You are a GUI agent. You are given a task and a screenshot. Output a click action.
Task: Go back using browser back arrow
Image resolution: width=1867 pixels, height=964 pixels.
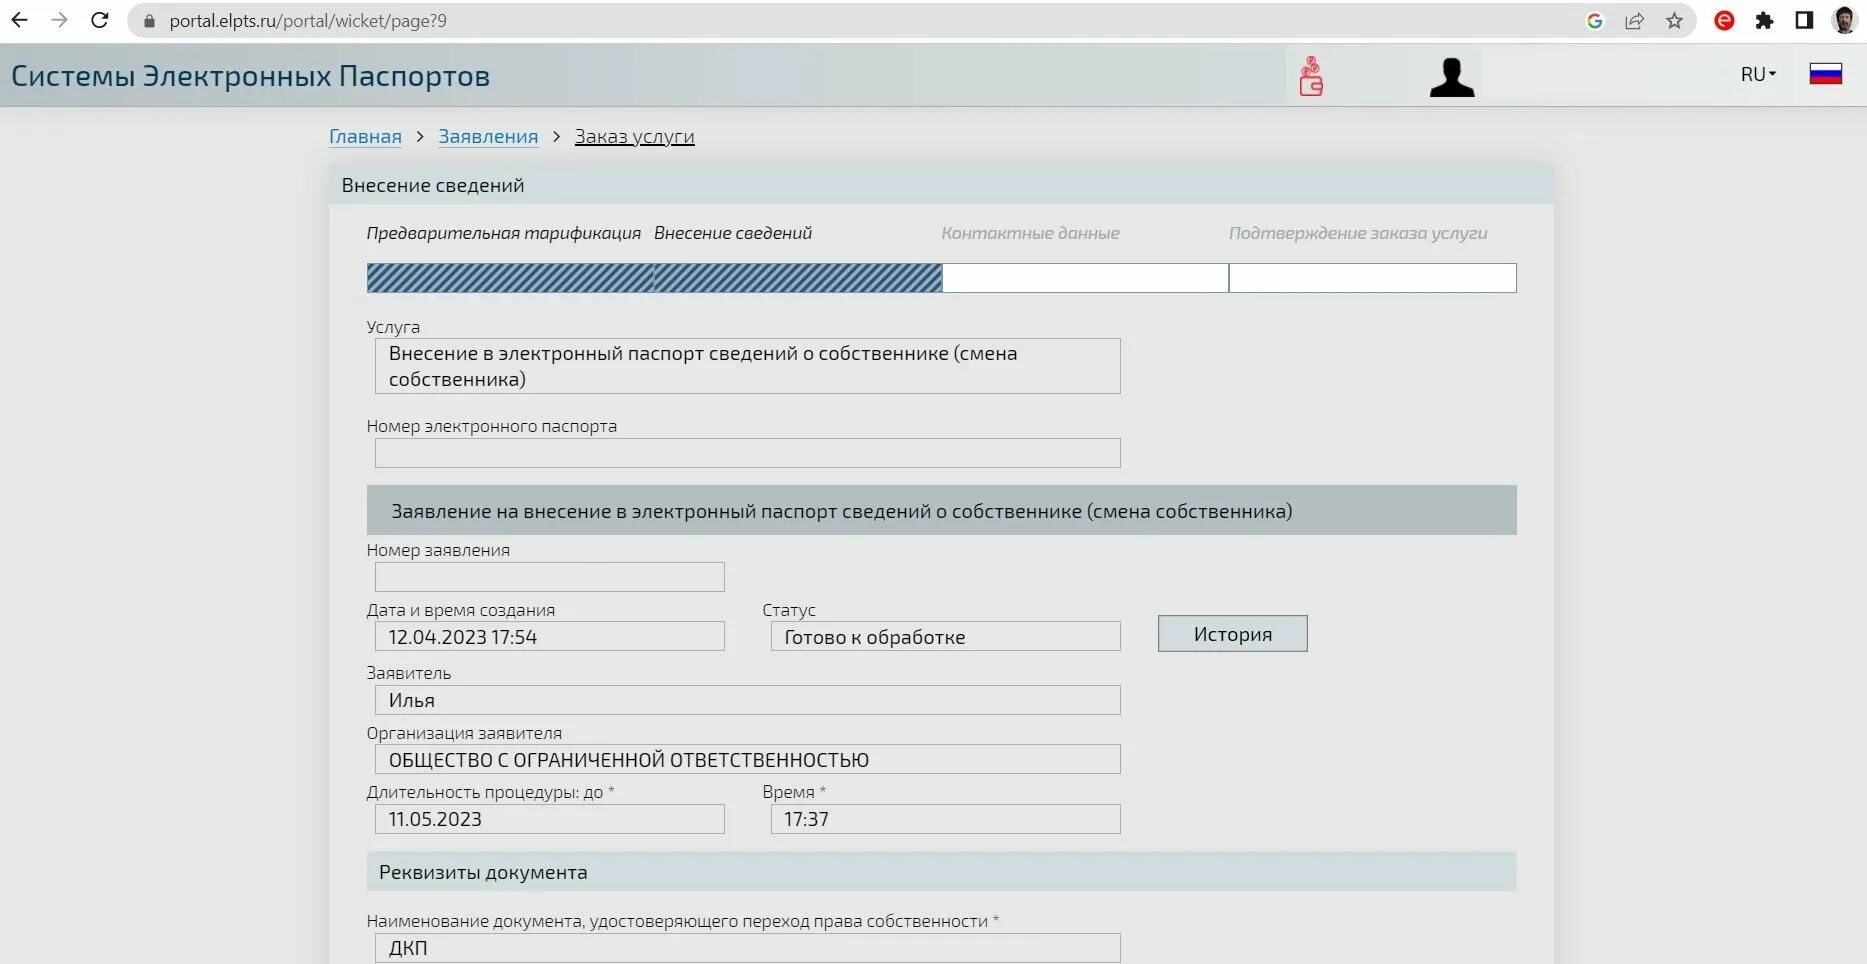[19, 20]
